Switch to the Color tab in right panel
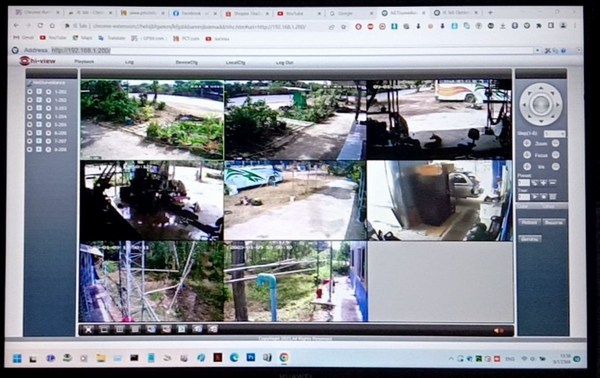 tap(523, 206)
